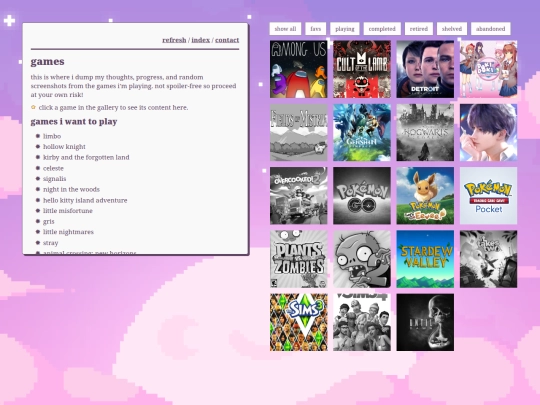Click the 'stray' list item
Image resolution: width=540 pixels, height=405 pixels.
(51, 243)
